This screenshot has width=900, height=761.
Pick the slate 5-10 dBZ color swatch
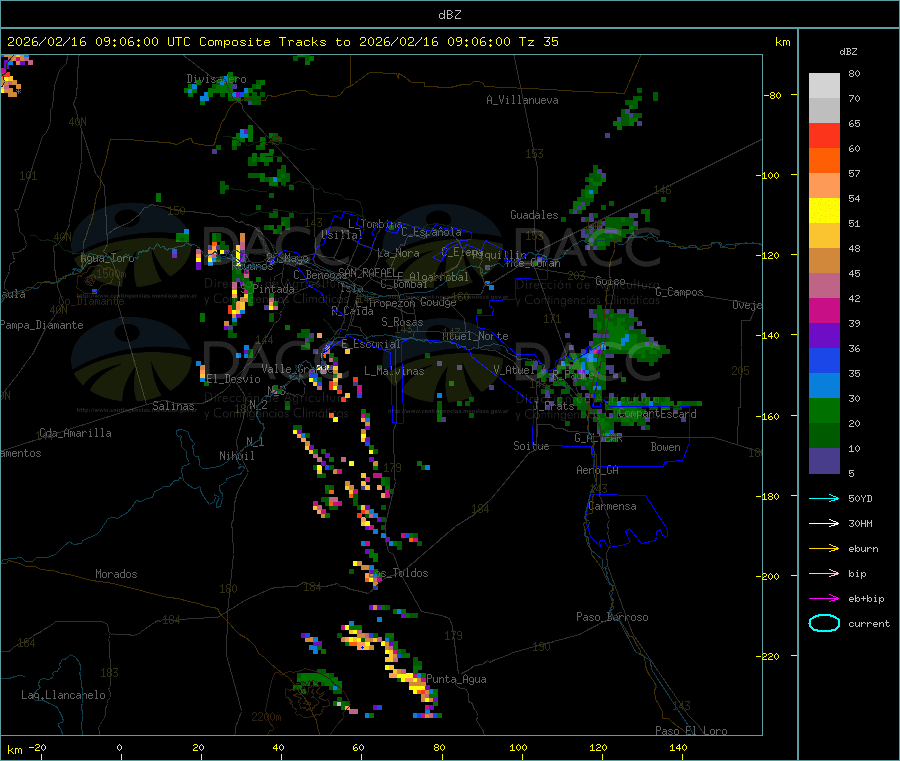(824, 461)
